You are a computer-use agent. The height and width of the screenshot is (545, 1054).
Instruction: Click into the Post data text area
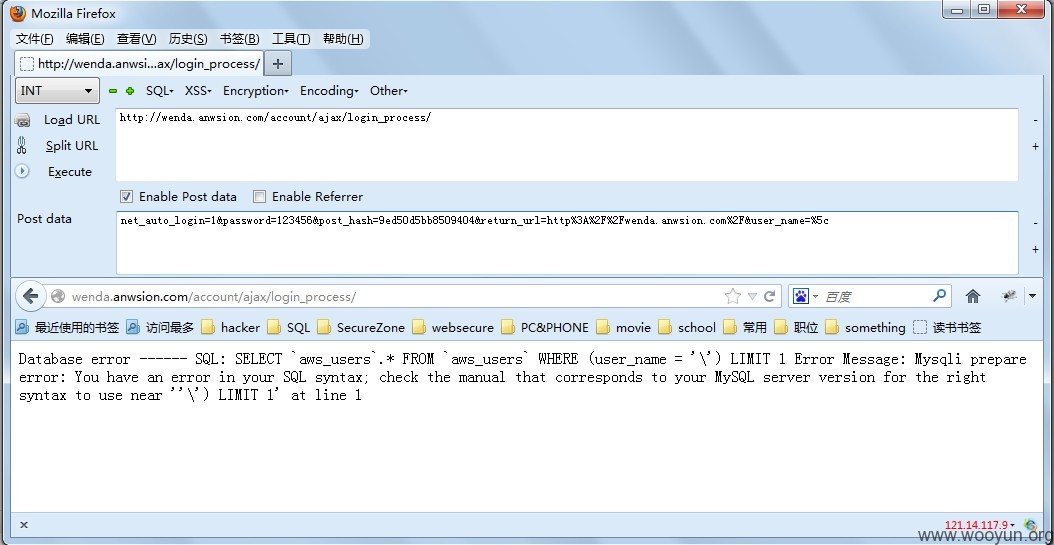(x=567, y=243)
